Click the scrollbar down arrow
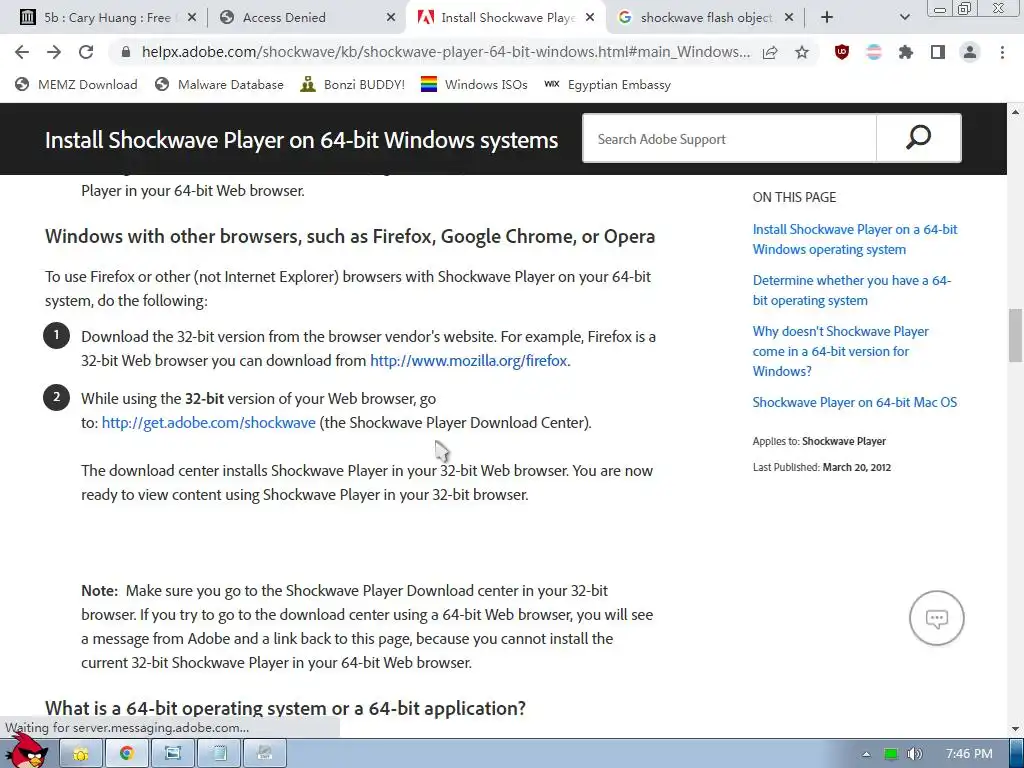 coord(1015,729)
